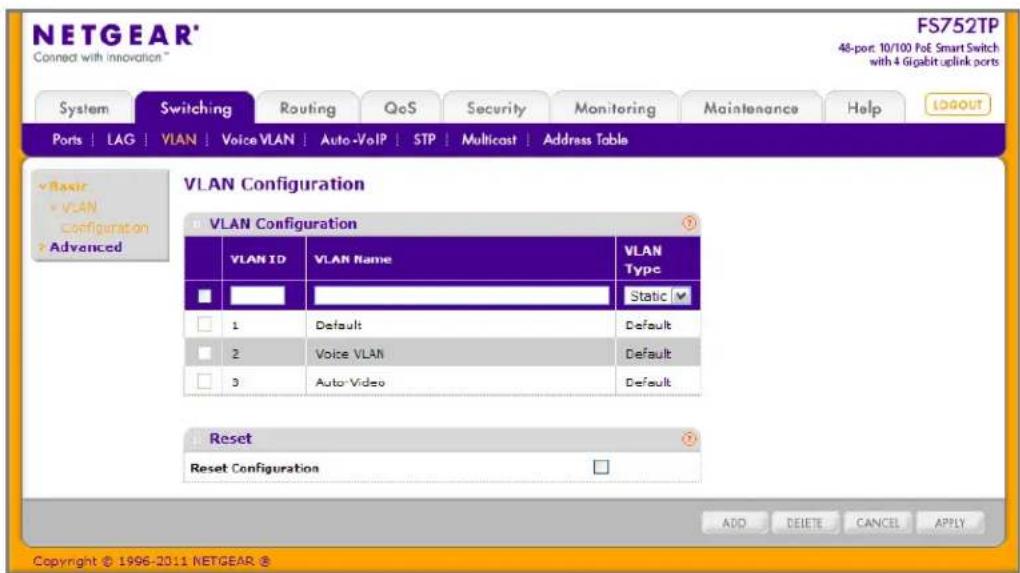The width and height of the screenshot is (1020, 573).
Task: Focus the VLAN Name input field
Action: tap(461, 296)
